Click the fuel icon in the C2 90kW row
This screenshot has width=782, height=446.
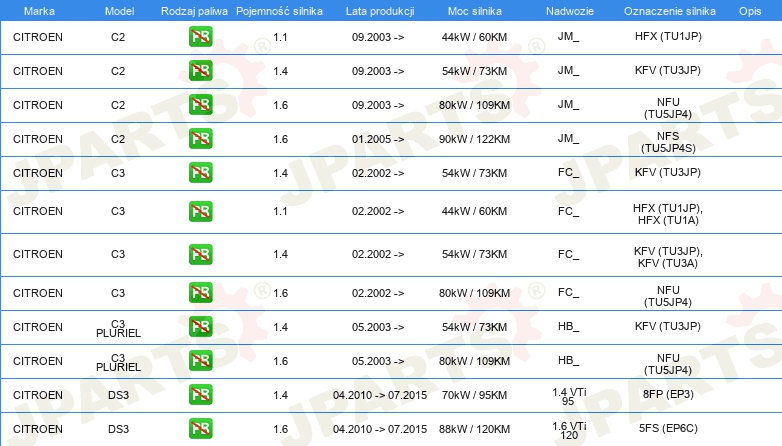coord(200,139)
